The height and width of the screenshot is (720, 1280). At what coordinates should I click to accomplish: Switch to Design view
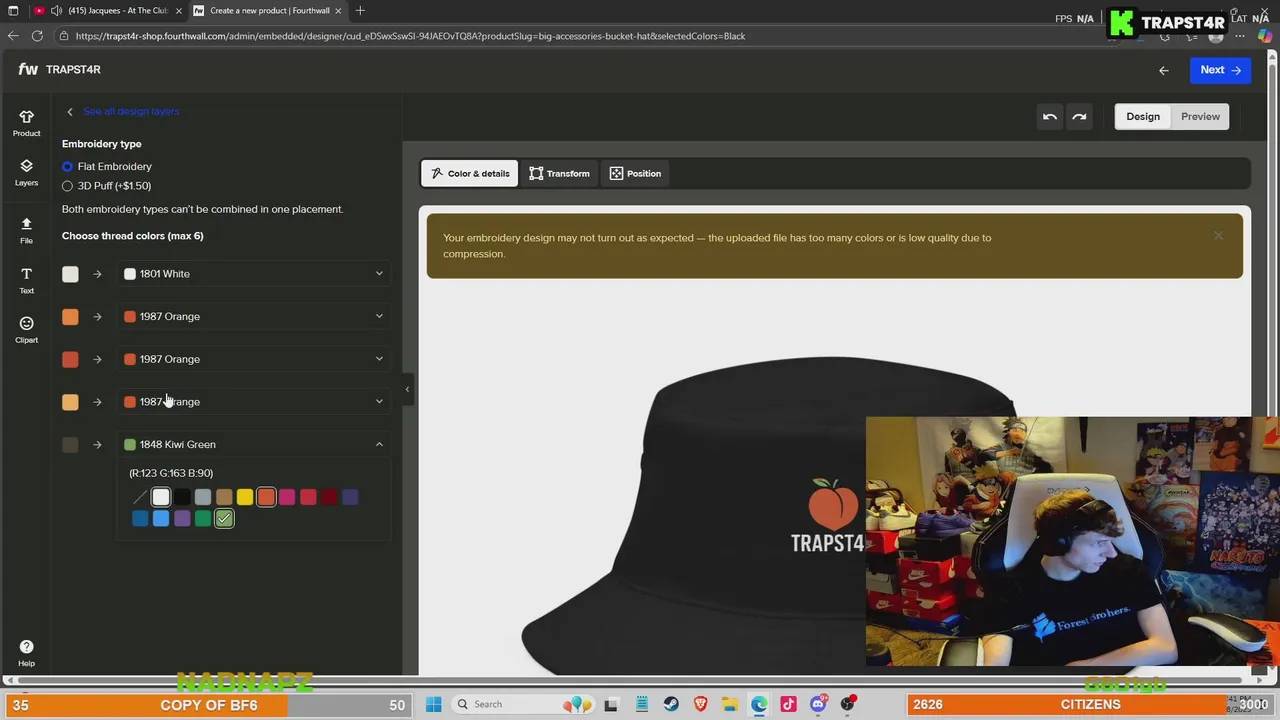[x=1143, y=117]
